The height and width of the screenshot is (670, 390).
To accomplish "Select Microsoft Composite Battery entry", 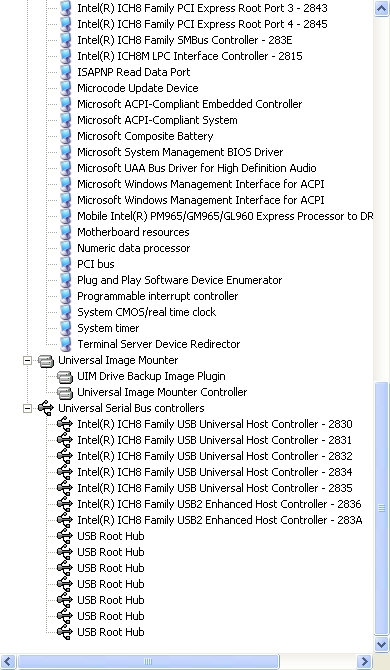I will [x=145, y=136].
